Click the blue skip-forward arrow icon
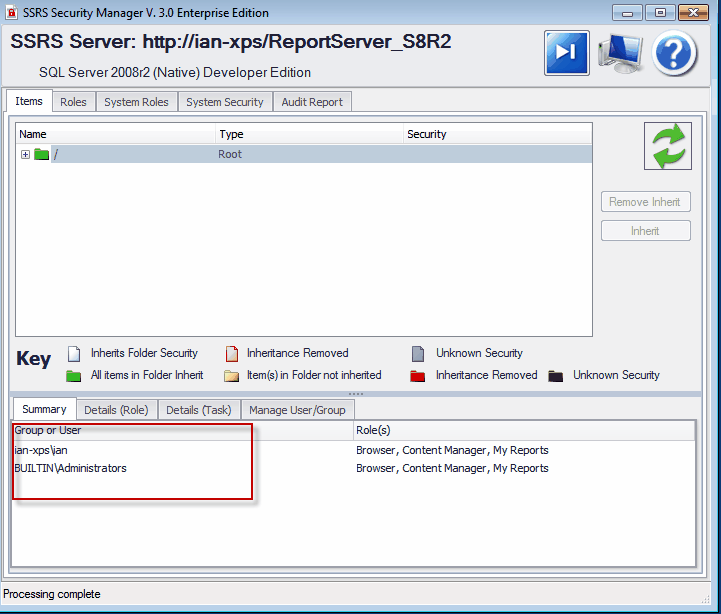 [x=566, y=53]
